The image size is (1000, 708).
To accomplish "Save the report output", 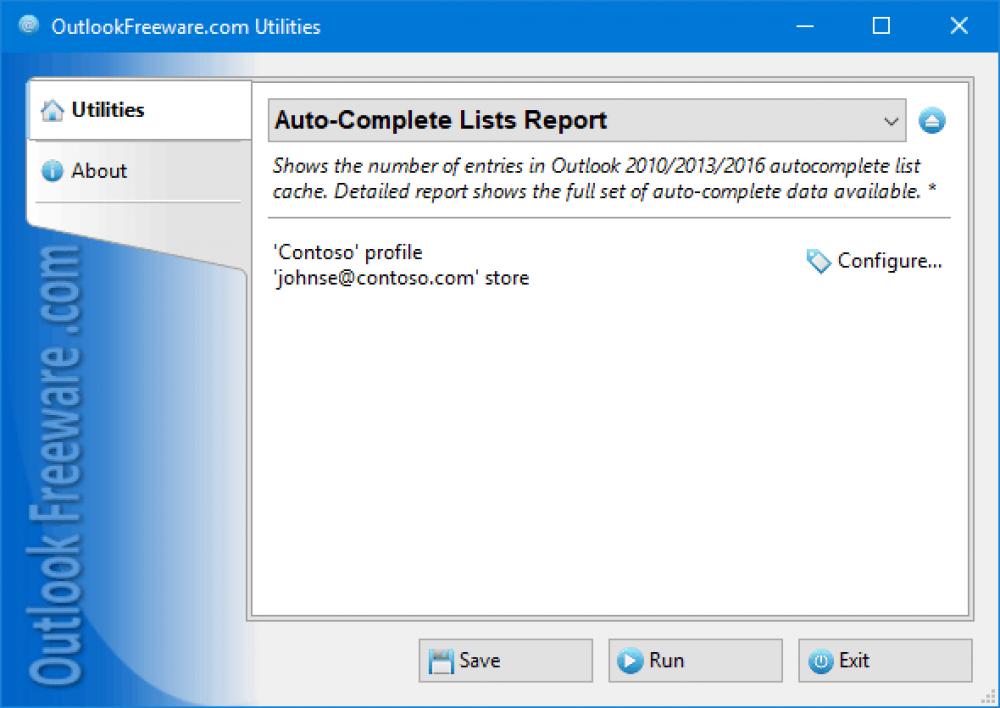I will coord(505,660).
